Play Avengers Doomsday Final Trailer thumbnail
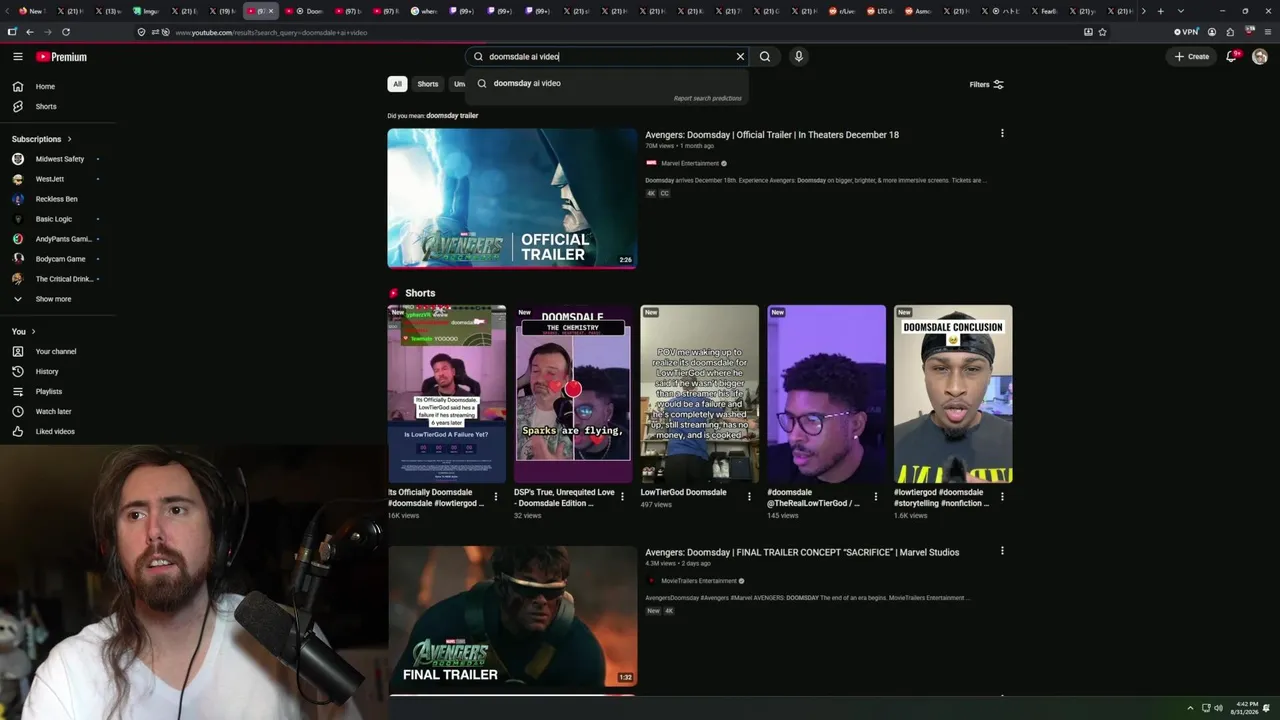The height and width of the screenshot is (720, 1280). pos(512,616)
